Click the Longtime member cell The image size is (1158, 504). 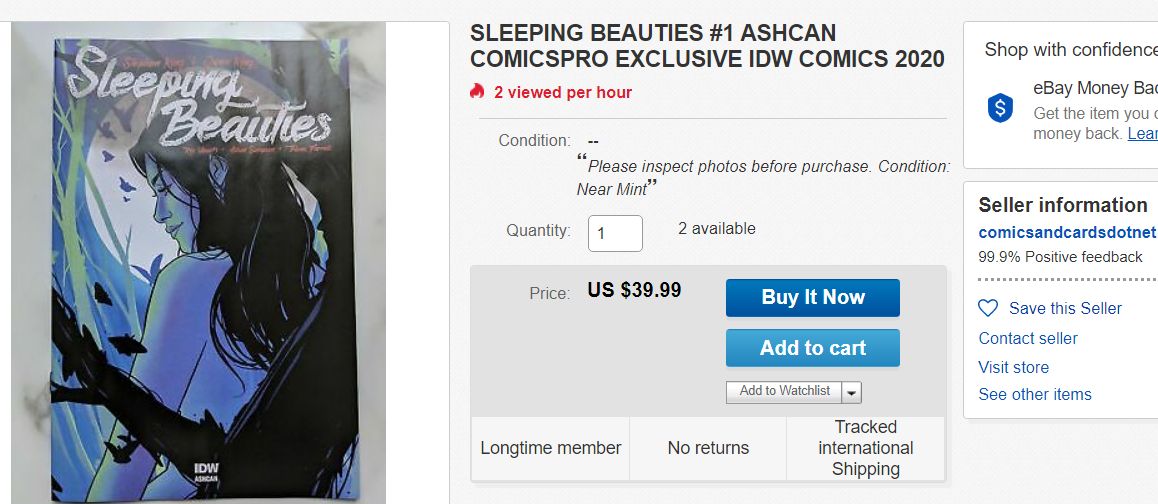(551, 448)
